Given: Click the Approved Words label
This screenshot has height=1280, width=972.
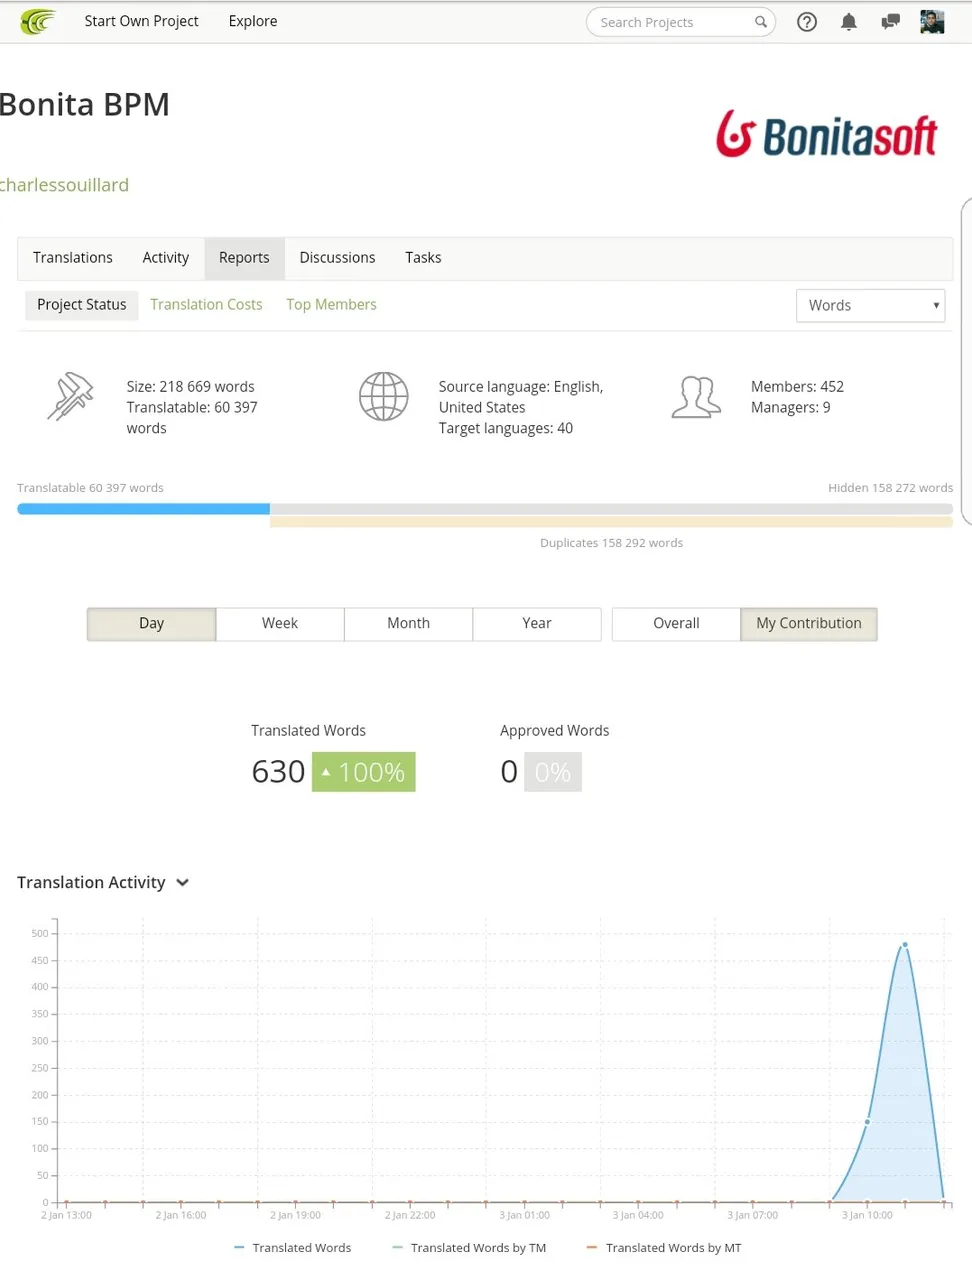Looking at the screenshot, I should 554,731.
